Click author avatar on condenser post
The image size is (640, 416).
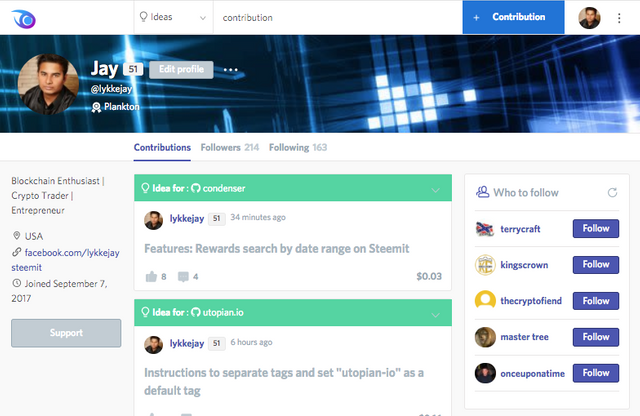tap(153, 220)
